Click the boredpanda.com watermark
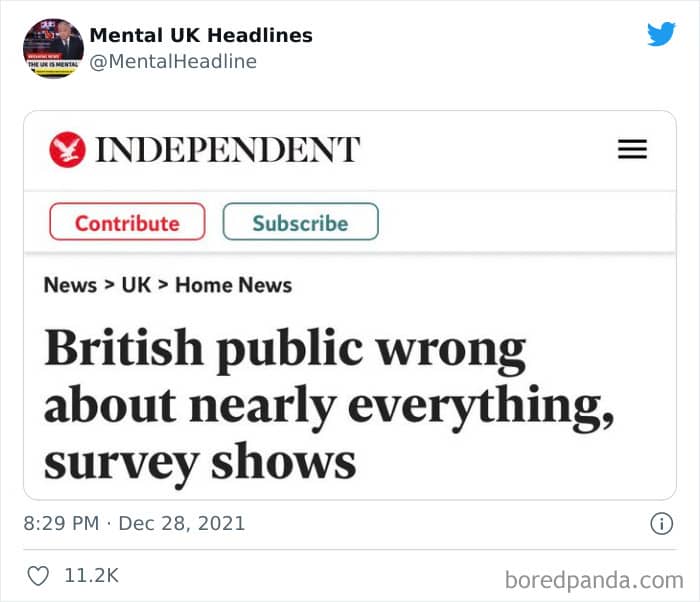This screenshot has height=602, width=700. 594,581
